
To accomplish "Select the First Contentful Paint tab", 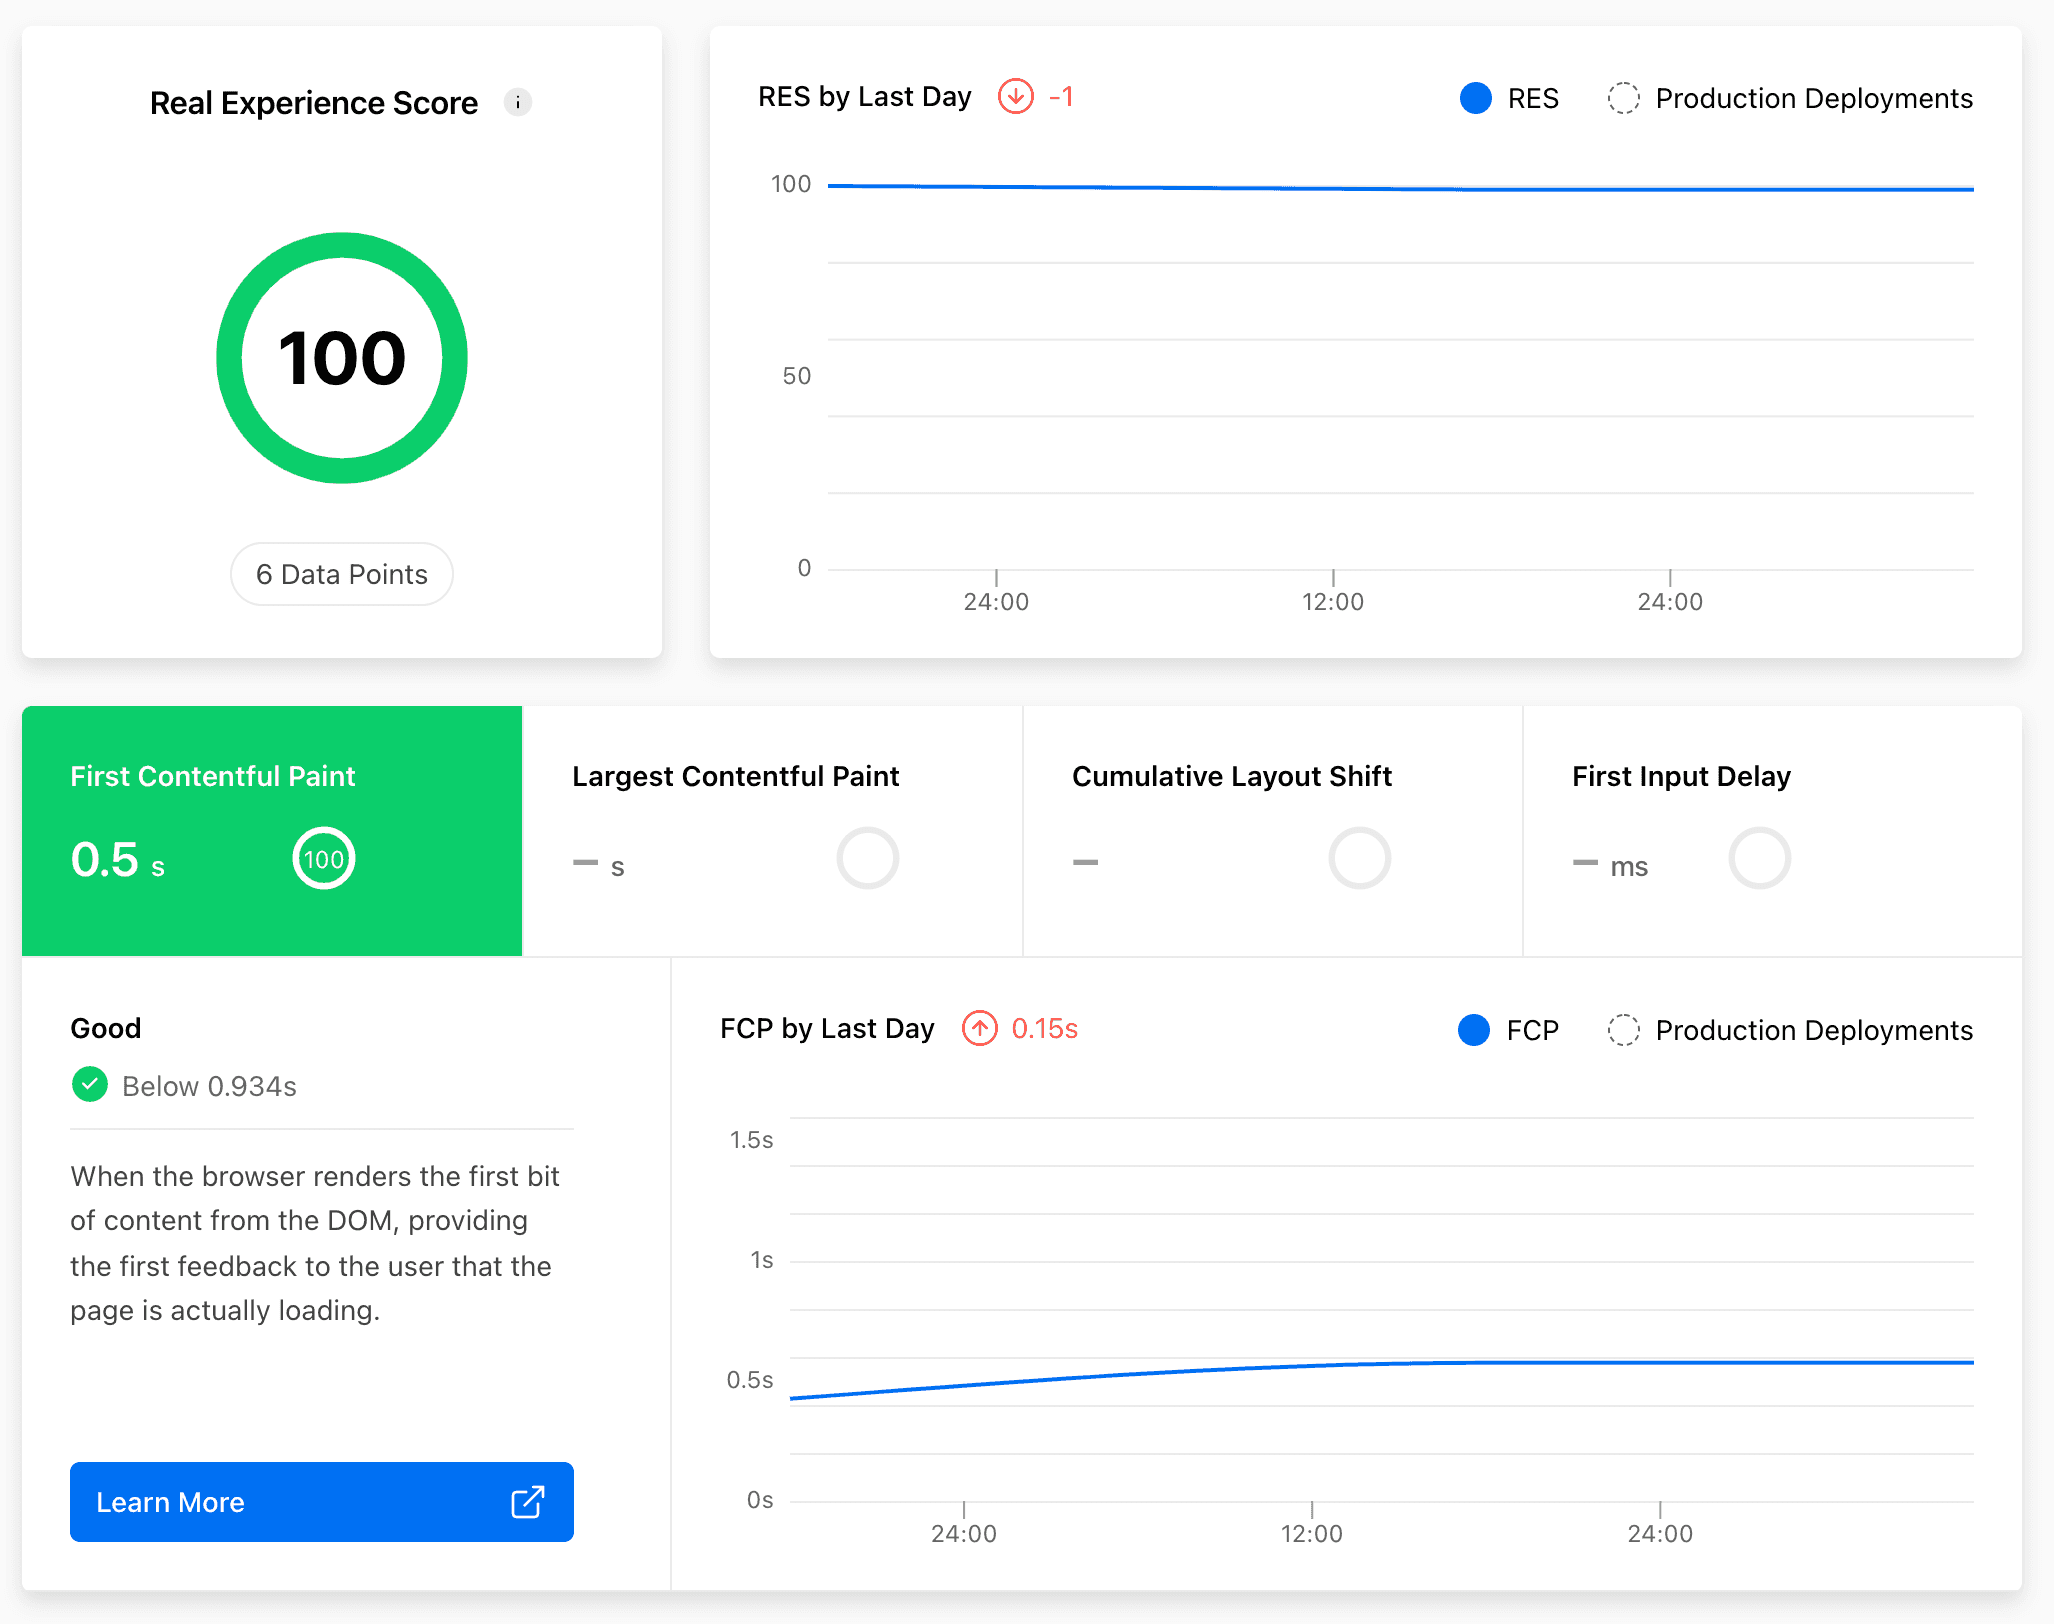I will tap(212, 777).
